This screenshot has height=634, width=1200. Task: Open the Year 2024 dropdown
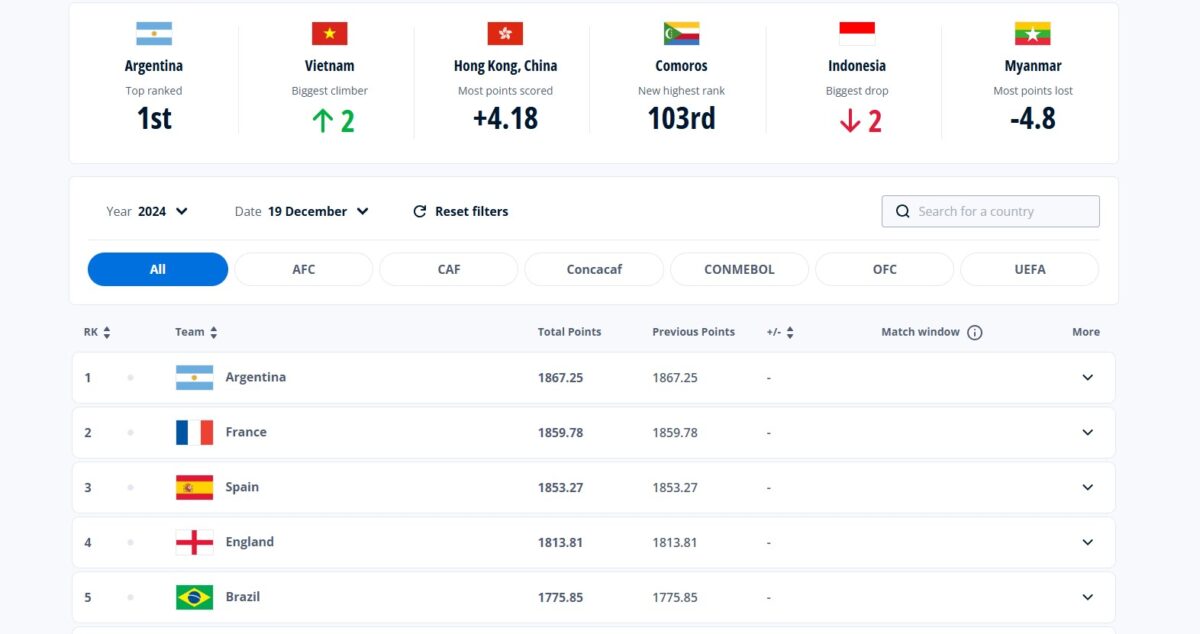147,211
